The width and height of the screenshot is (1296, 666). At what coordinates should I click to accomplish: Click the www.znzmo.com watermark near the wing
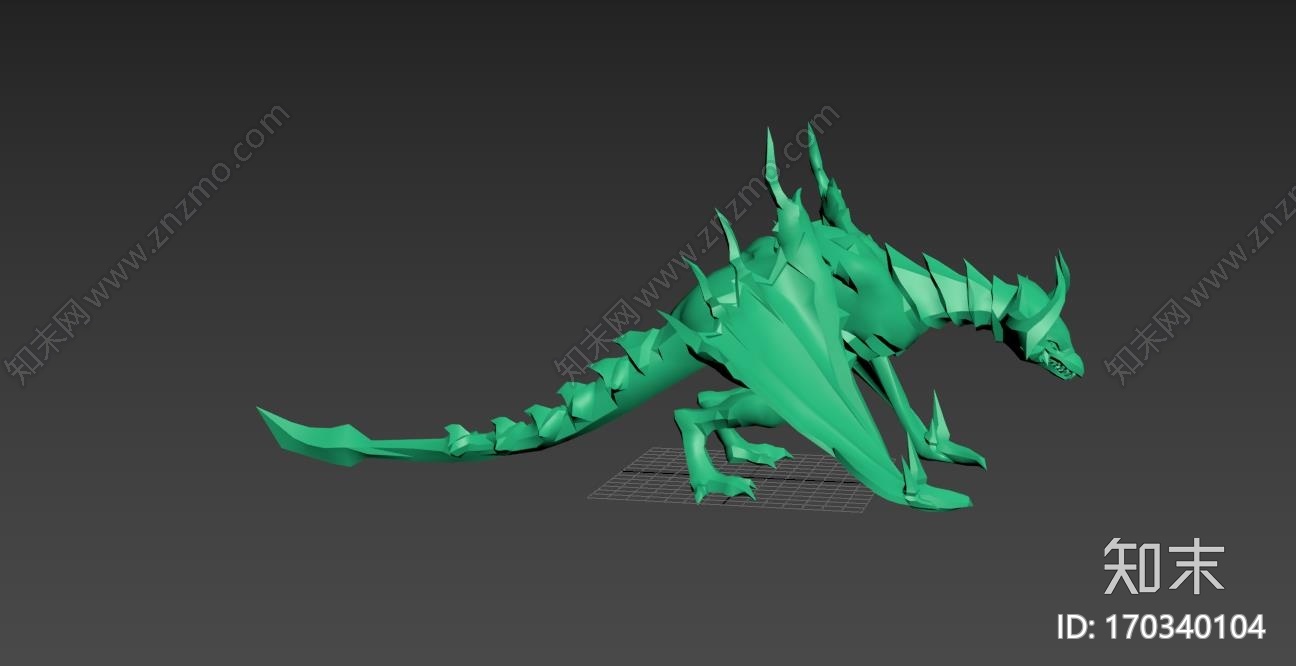700,250
